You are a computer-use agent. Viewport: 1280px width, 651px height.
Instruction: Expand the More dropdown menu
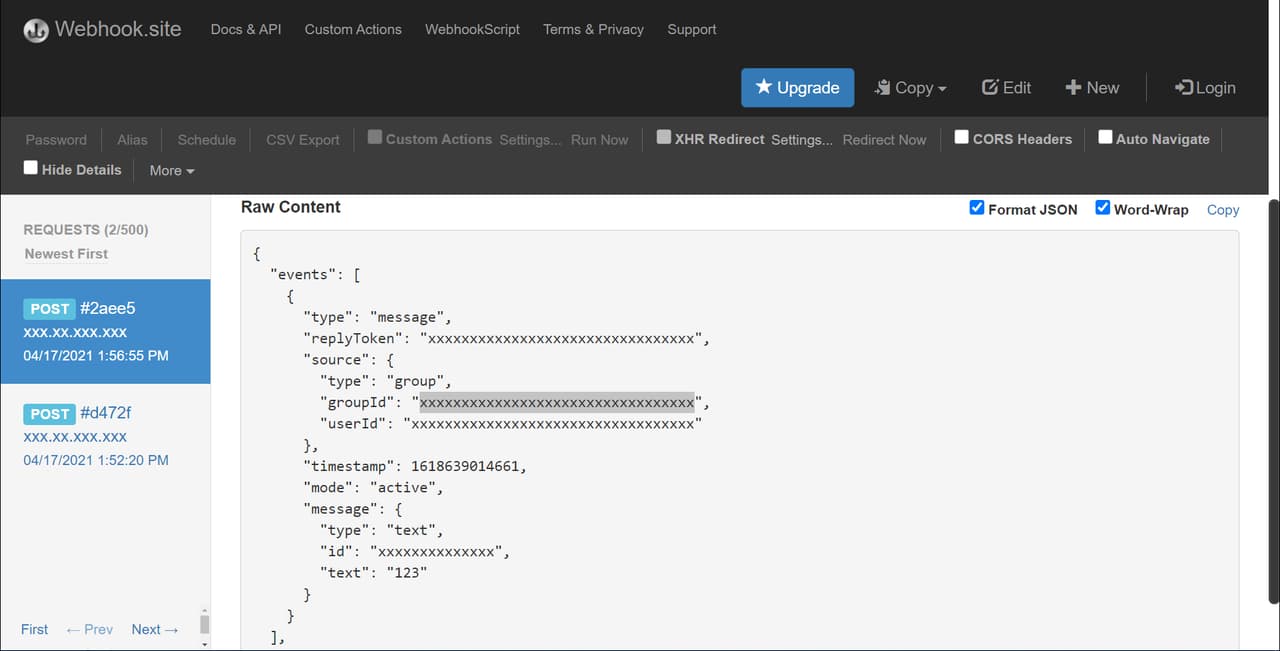172,170
